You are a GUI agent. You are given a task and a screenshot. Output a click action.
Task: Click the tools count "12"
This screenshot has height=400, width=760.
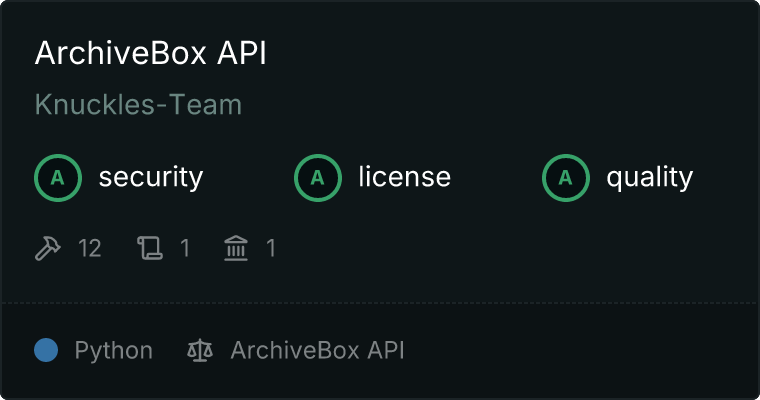[90, 248]
